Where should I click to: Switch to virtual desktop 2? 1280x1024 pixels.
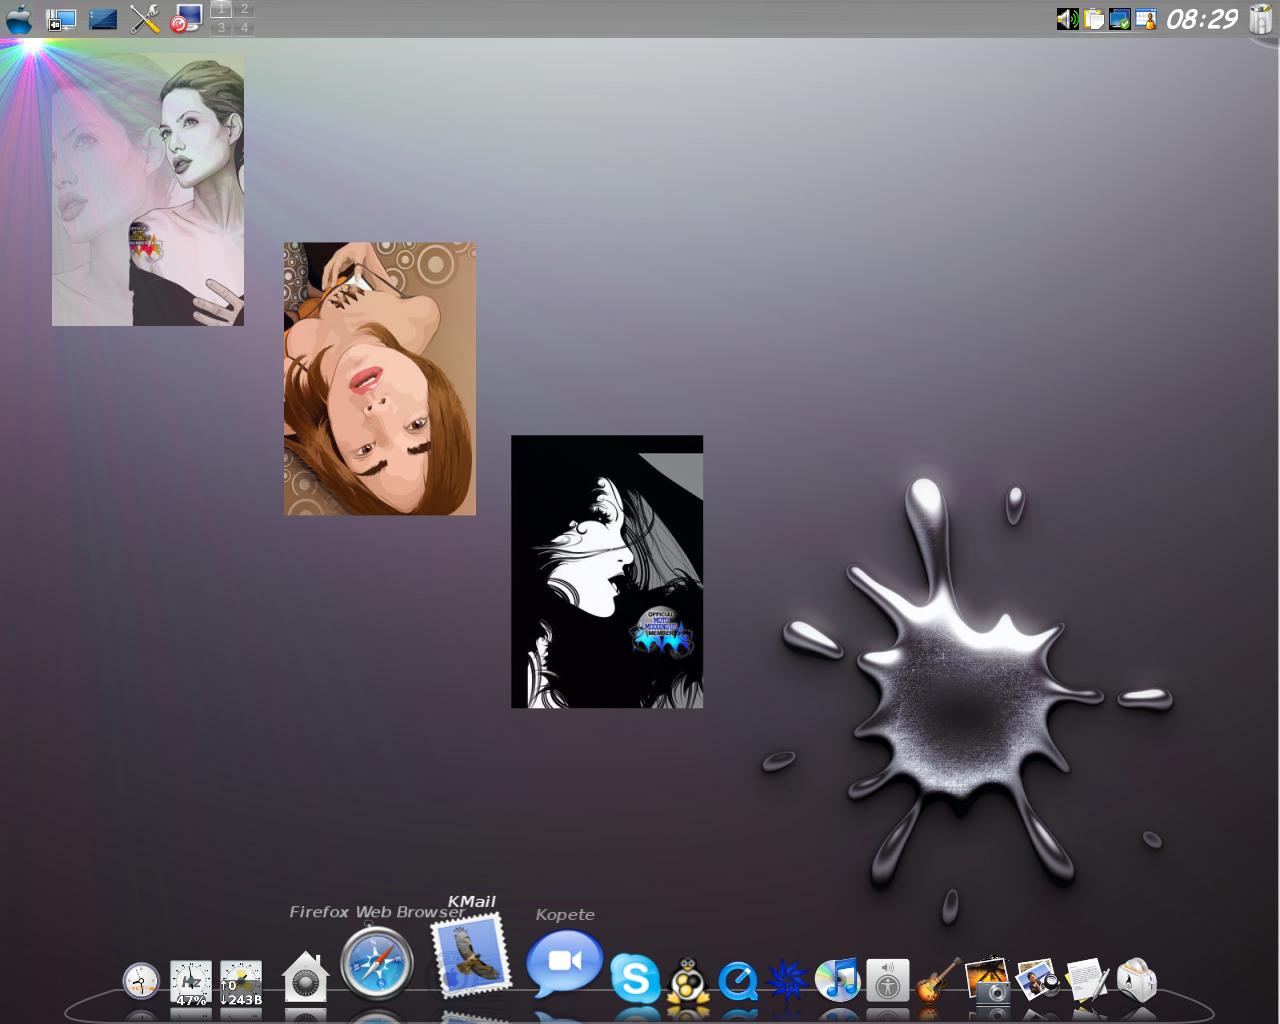[244, 9]
